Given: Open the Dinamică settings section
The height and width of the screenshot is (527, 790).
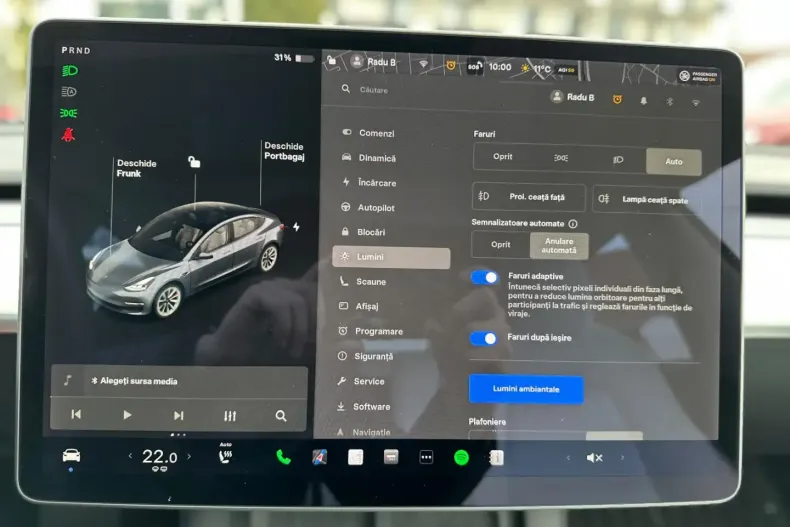Looking at the screenshot, I should tap(369, 158).
